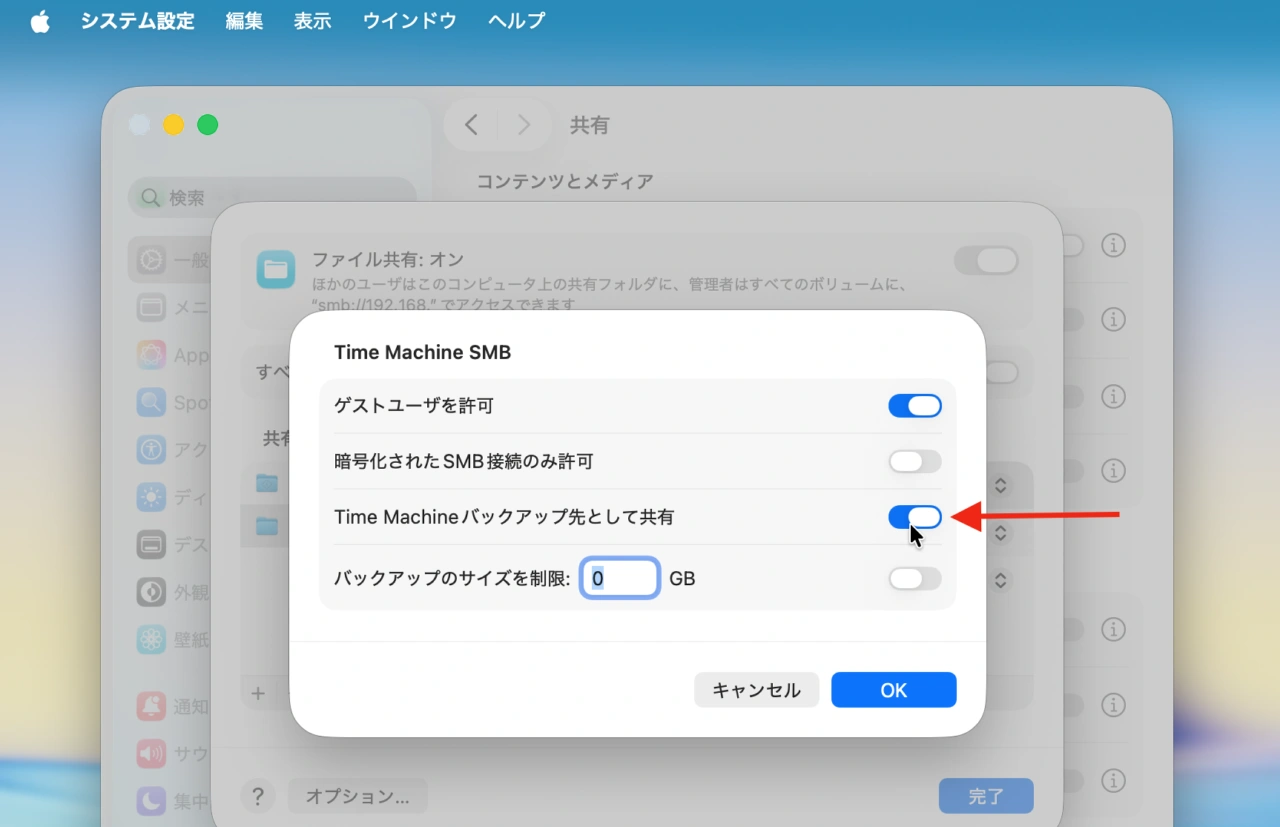This screenshot has width=1280, height=827.
Task: Open the 表示 menu in the menu bar
Action: pyautogui.click(x=312, y=21)
